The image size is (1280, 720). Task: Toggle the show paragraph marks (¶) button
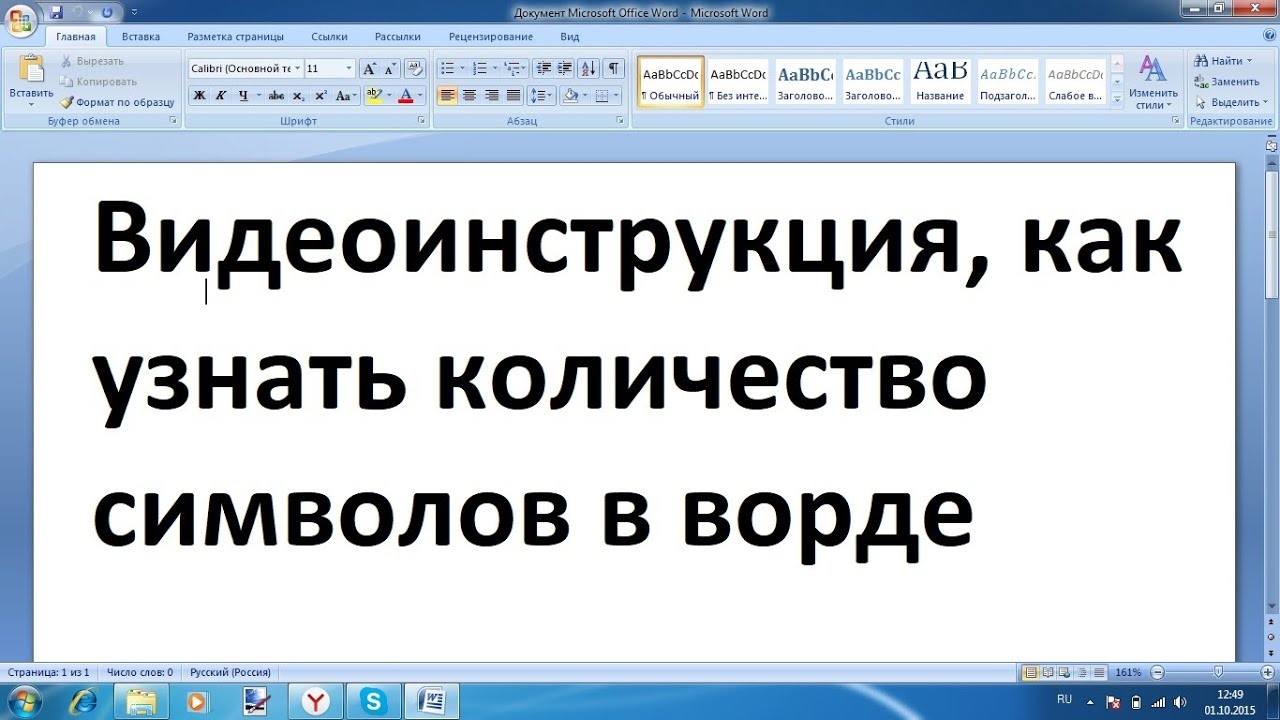[613, 69]
